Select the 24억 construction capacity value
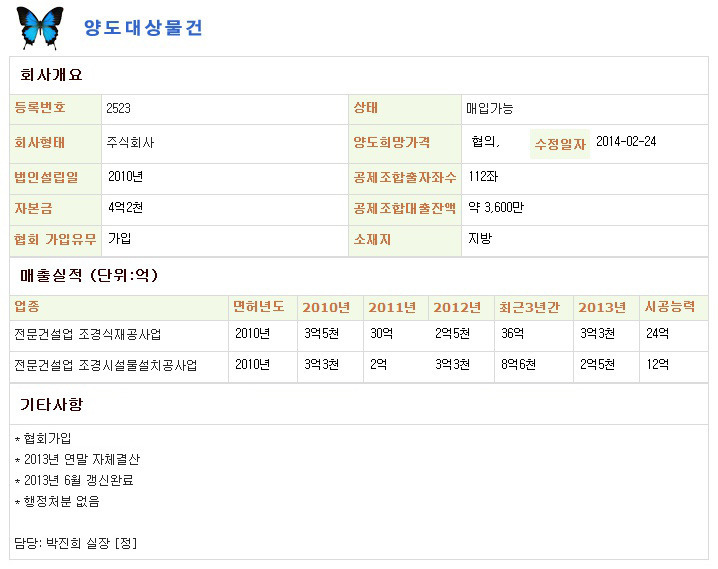718x569 pixels. click(x=658, y=333)
